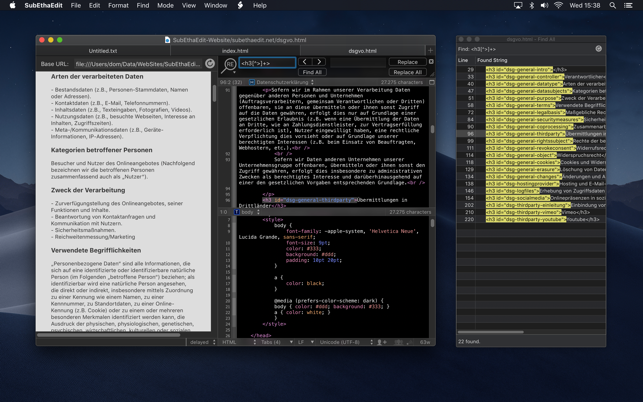Viewport: 643px width, 402px height.
Task: Switch to the index.html tab
Action: click(x=235, y=51)
